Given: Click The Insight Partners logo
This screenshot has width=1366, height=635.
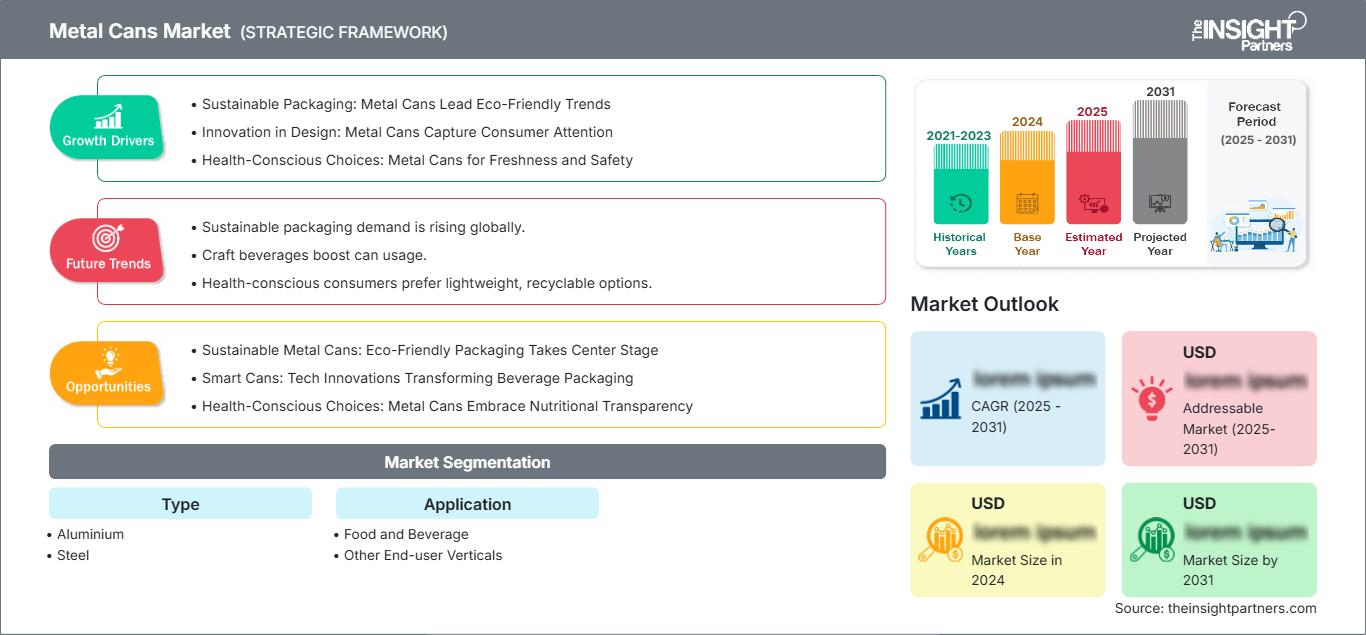Looking at the screenshot, I should pyautogui.click(x=1248, y=30).
